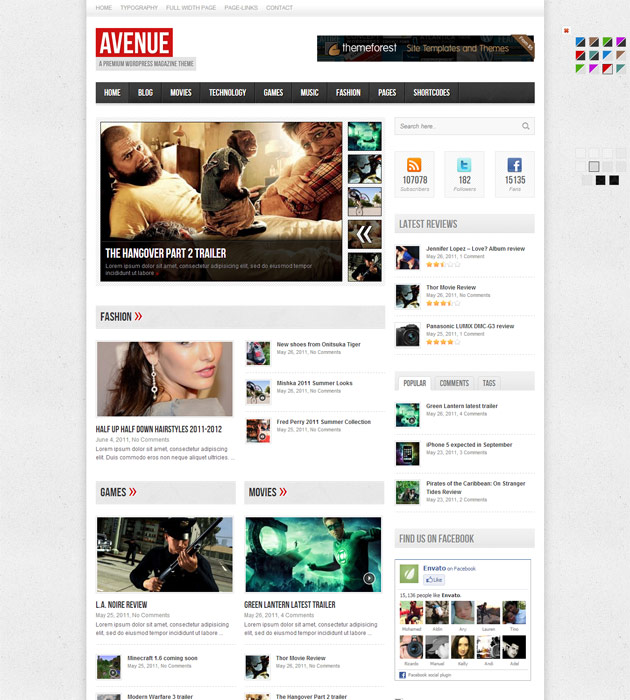630x700 pixels.
Task: Select the cyclist slider thumbnail
Action: coord(365,201)
